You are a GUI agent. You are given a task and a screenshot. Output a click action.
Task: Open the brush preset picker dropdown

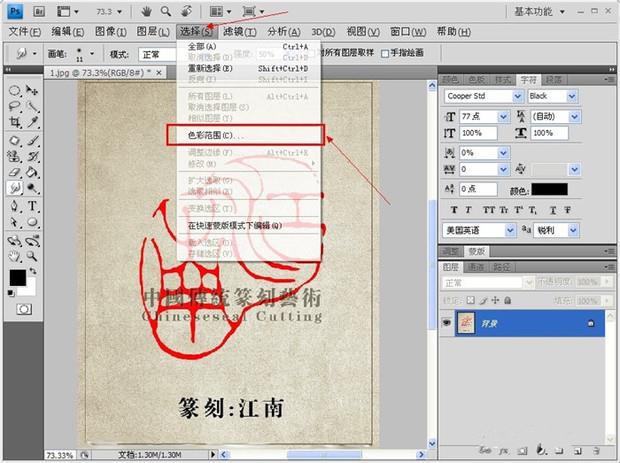pos(92,53)
